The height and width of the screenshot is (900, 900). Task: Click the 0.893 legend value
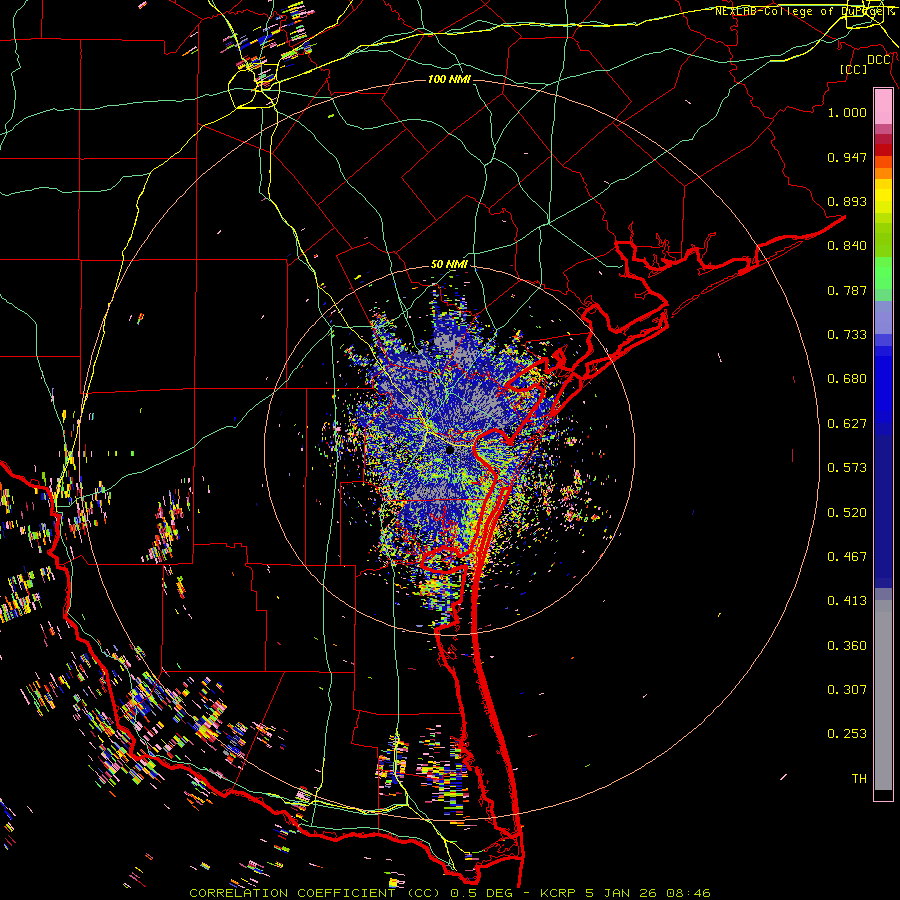pyautogui.click(x=847, y=201)
